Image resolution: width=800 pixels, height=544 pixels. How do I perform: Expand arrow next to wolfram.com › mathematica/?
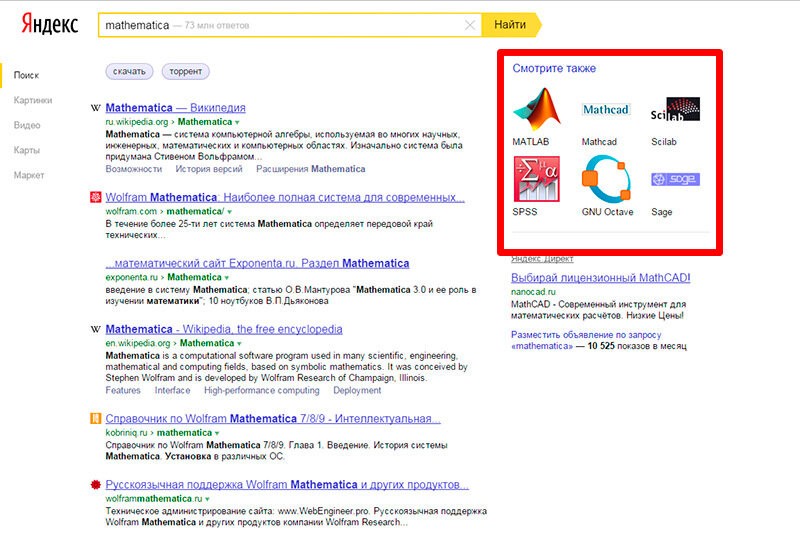(230, 212)
